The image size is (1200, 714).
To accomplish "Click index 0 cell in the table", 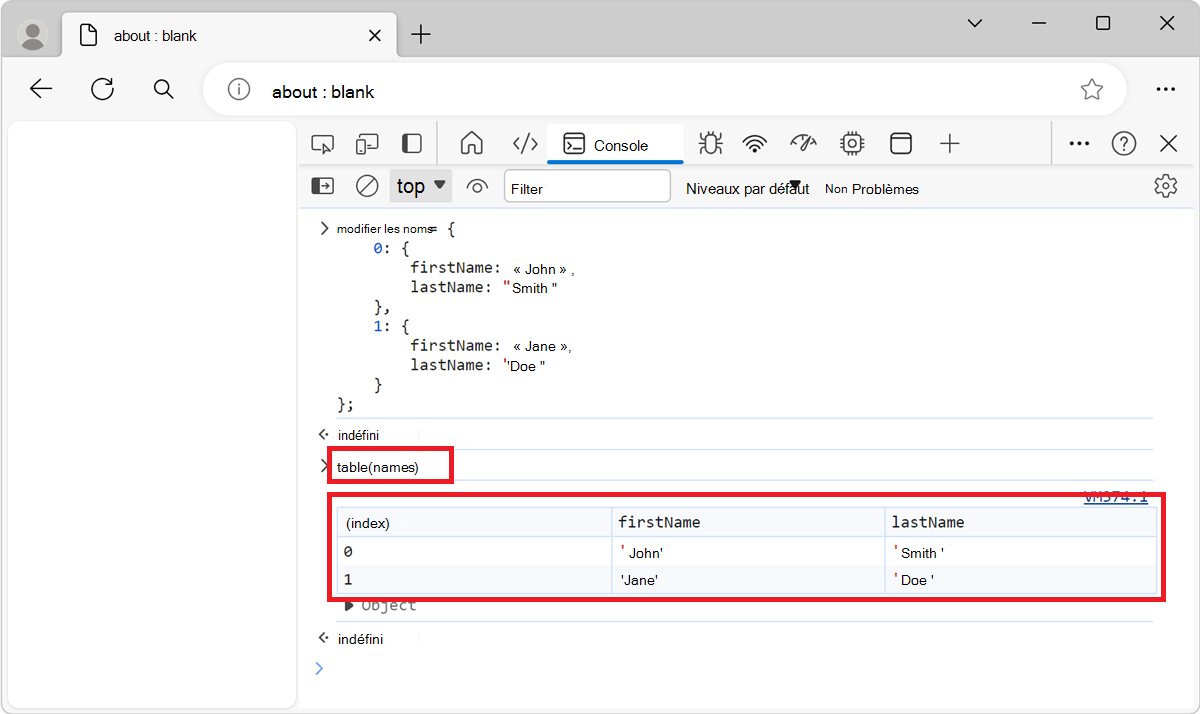I will (x=474, y=552).
